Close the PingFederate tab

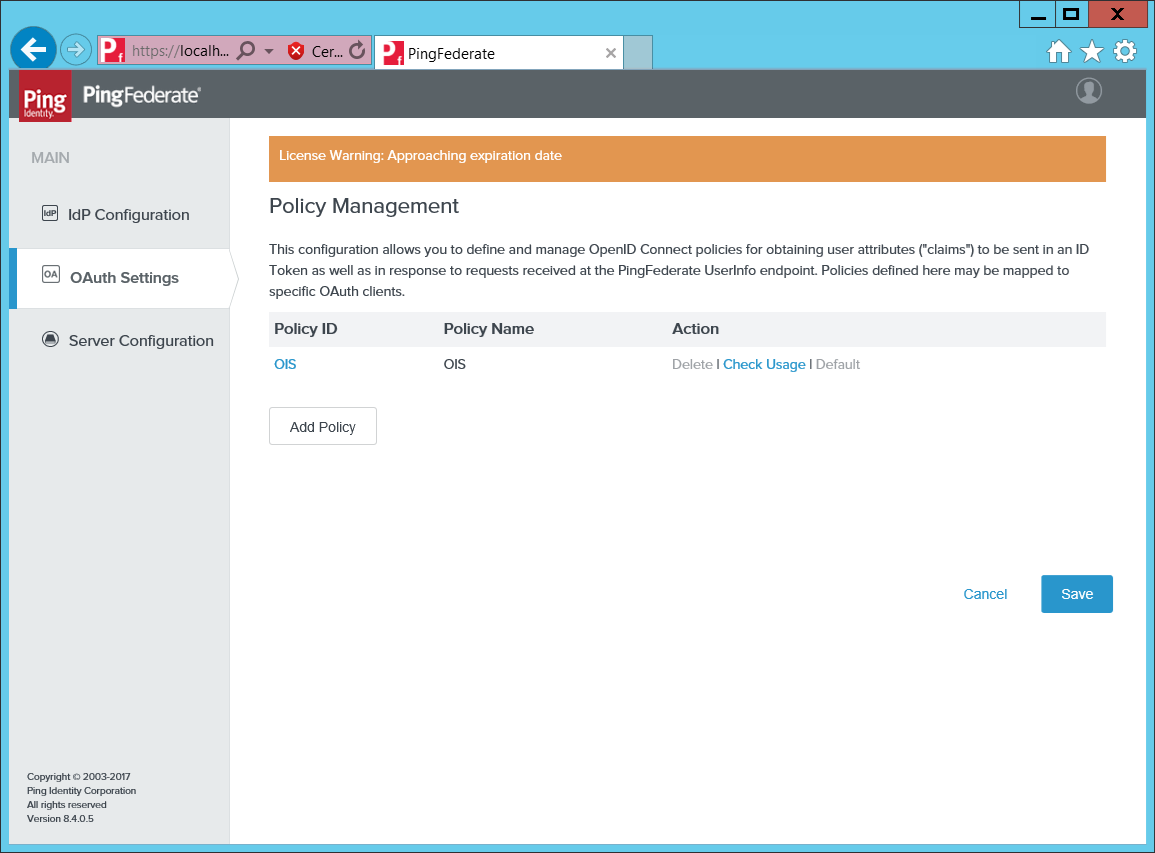click(611, 53)
